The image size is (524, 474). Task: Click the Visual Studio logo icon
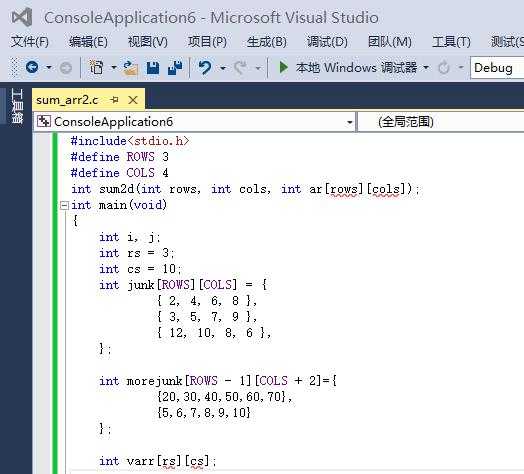[22, 17]
